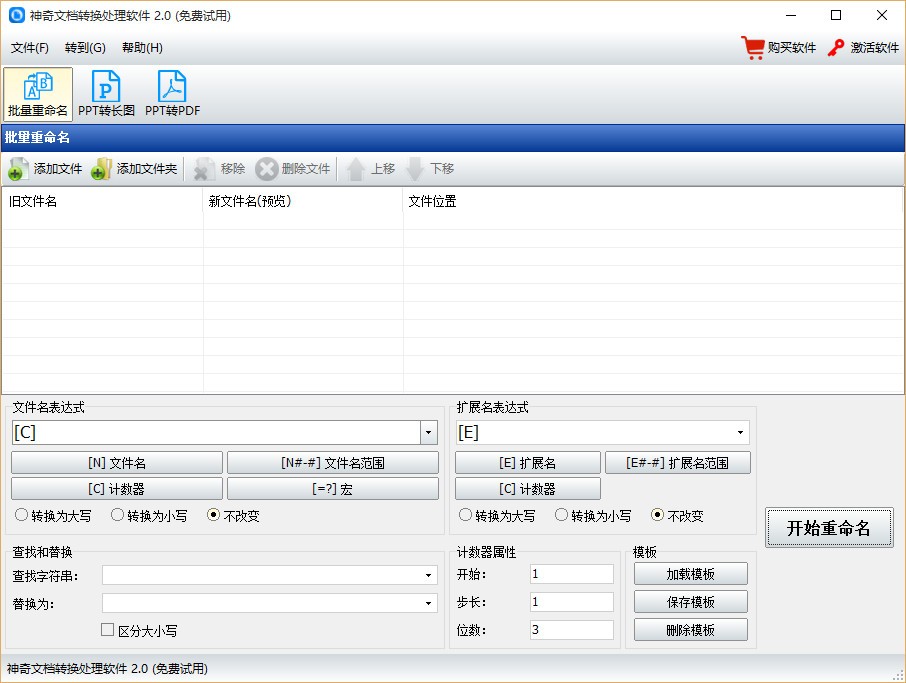Open the 转到(G) menu

[x=85, y=47]
